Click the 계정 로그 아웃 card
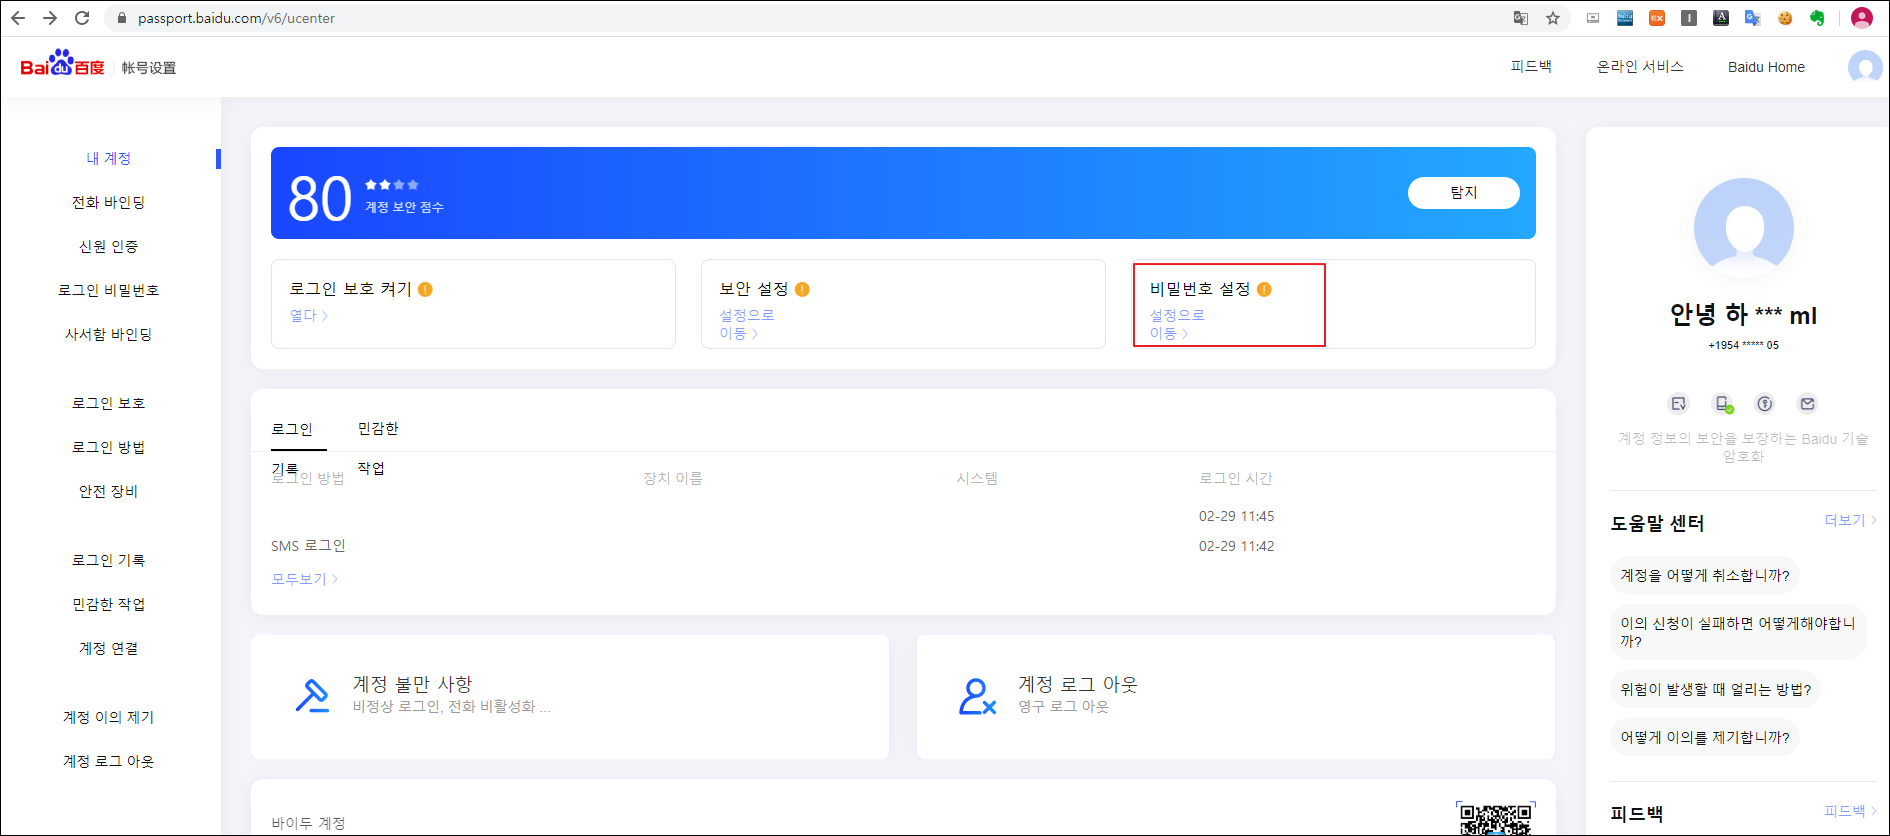1890x836 pixels. [x=1235, y=697]
